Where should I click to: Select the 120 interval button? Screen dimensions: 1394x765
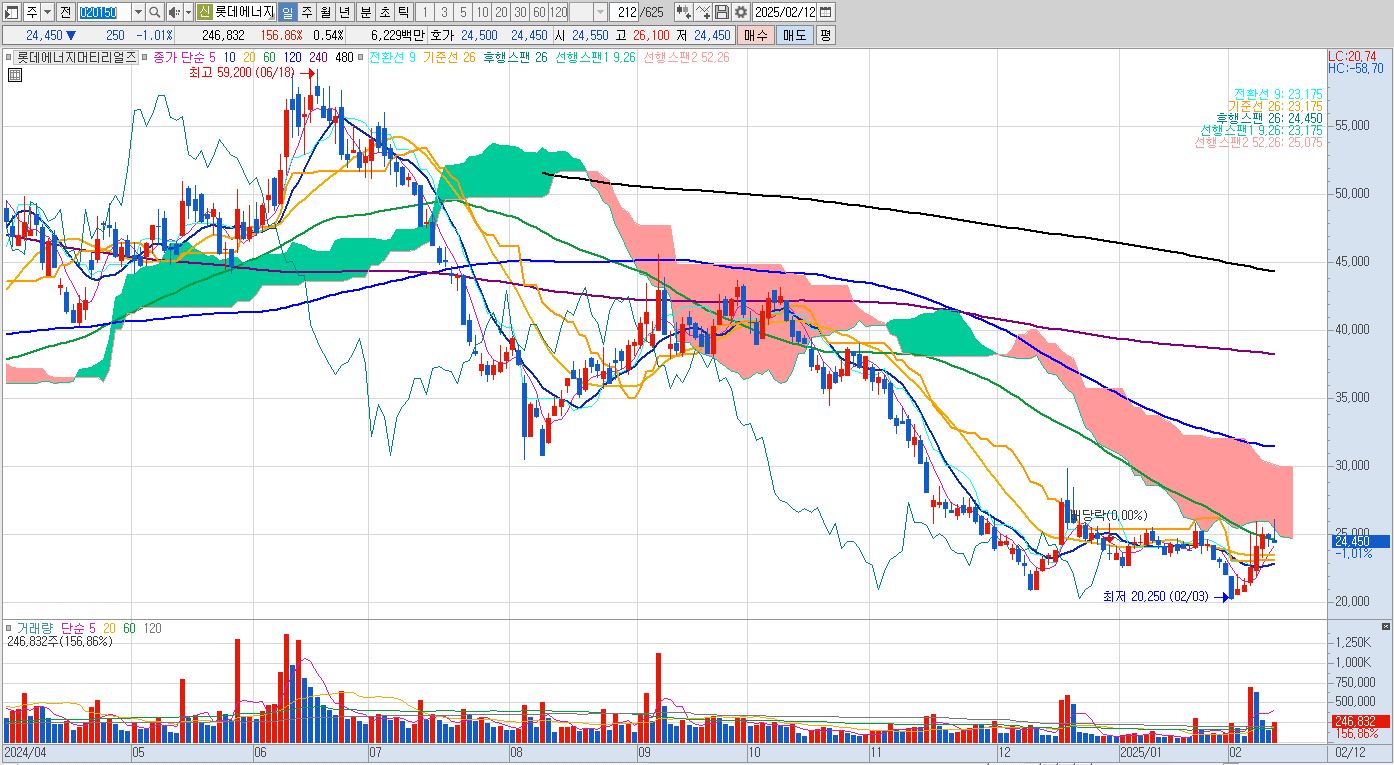point(559,12)
